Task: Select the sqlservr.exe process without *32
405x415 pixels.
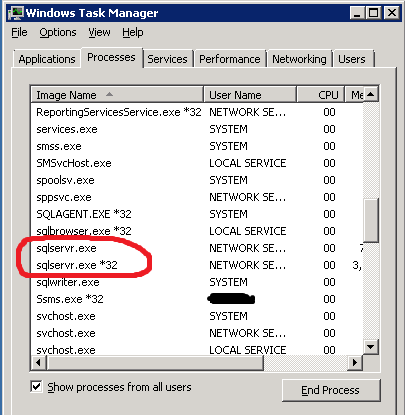Action: tap(197, 248)
